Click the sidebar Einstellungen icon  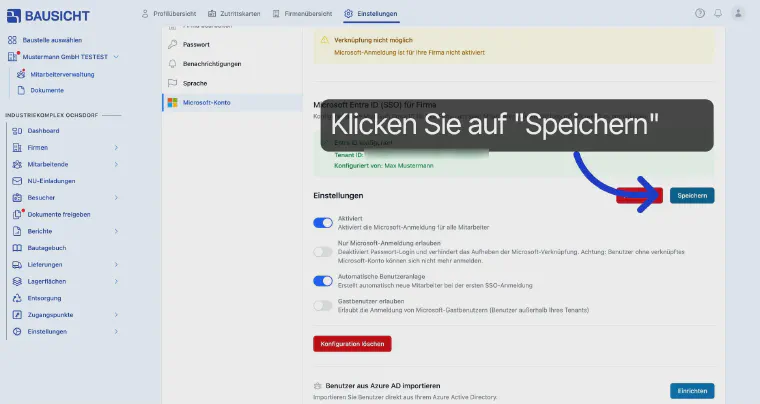17,331
